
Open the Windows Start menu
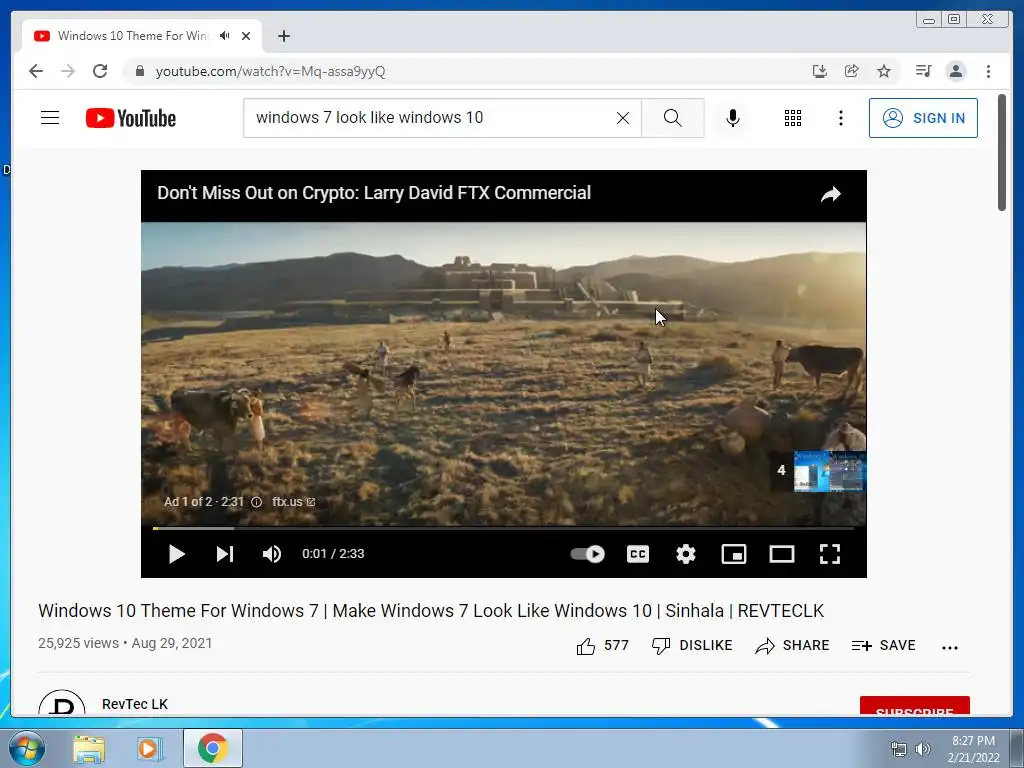point(27,748)
